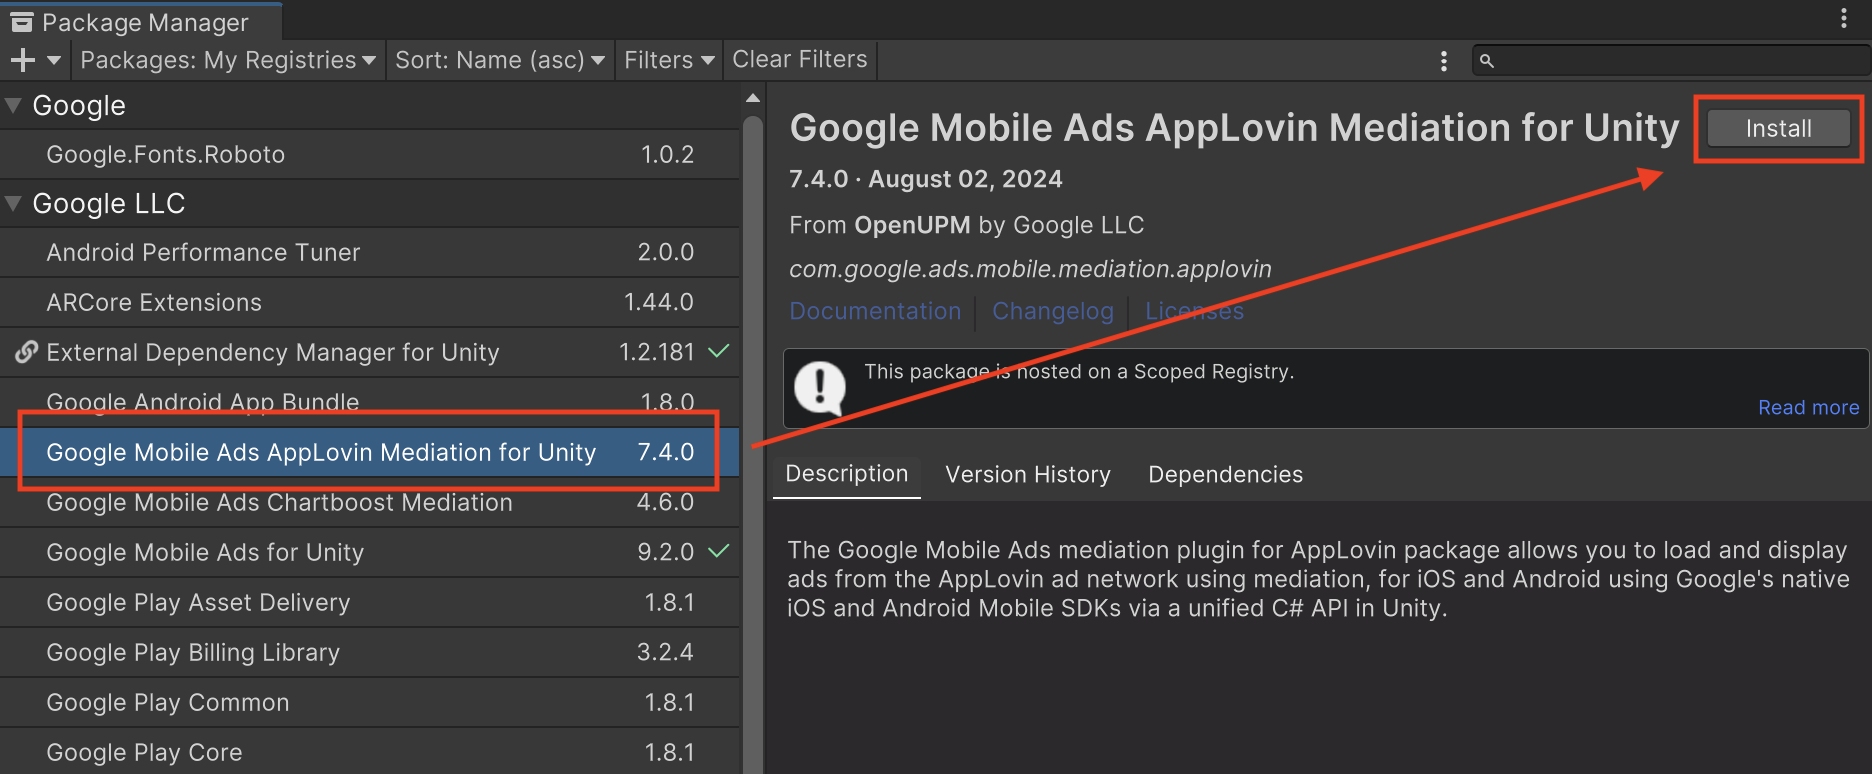
Task: Click the scroll up arrow in package list
Action: click(752, 98)
